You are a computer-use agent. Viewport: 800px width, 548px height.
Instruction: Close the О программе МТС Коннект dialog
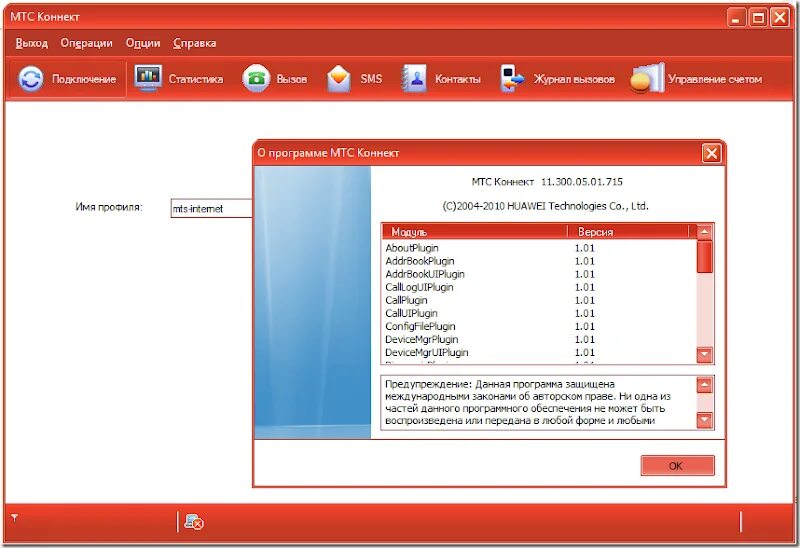(711, 153)
